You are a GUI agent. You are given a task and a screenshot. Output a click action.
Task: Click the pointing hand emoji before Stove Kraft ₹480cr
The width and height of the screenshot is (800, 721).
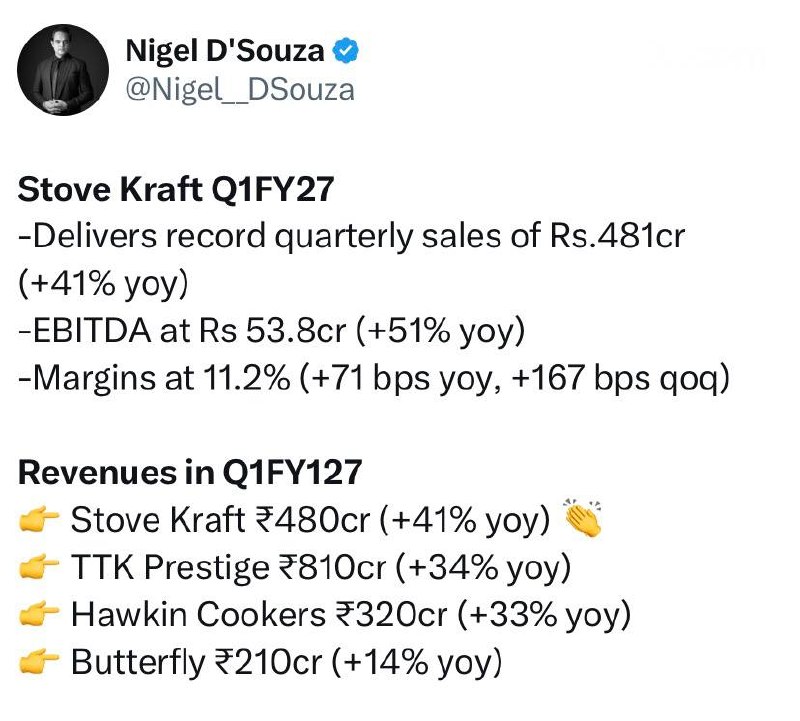click(39, 520)
